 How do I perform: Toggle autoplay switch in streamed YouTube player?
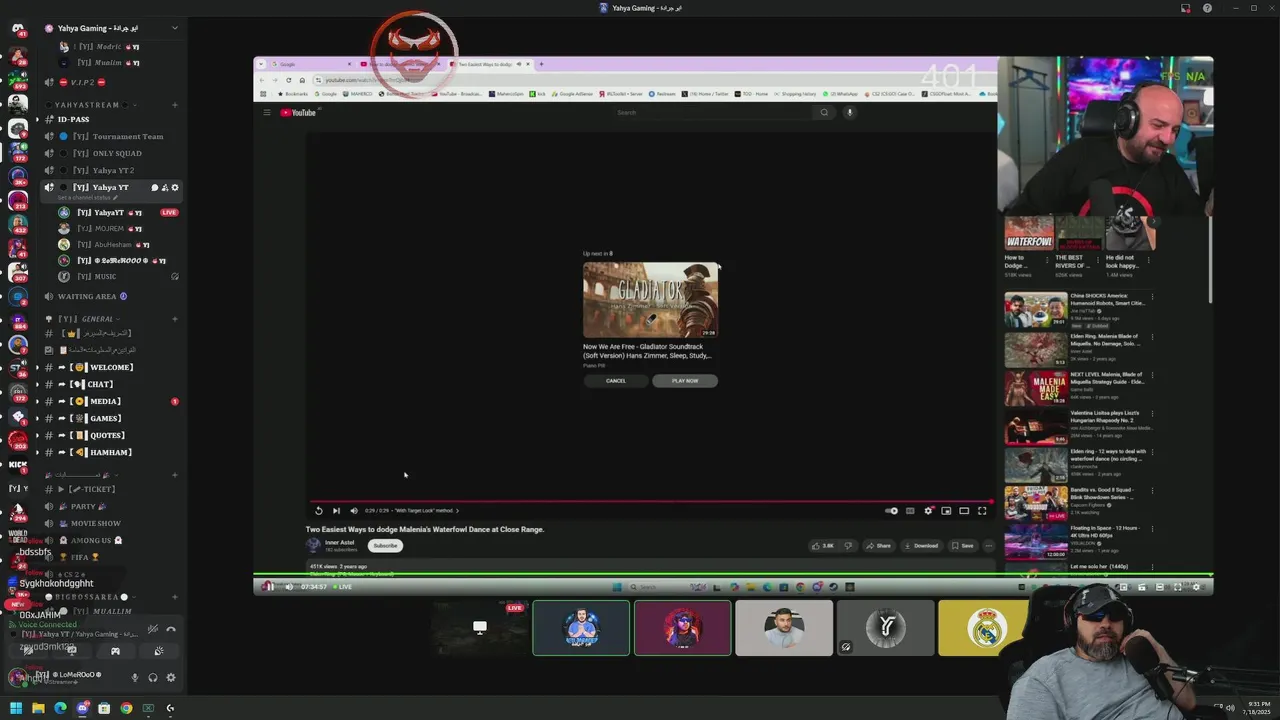click(891, 511)
